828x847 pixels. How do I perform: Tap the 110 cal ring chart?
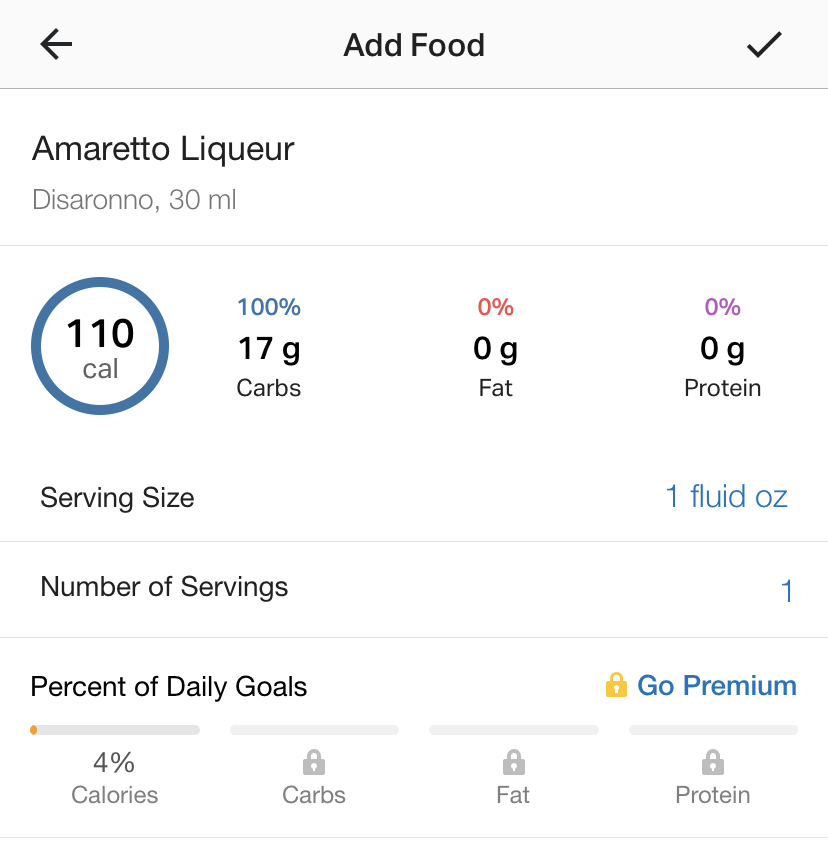coord(100,347)
